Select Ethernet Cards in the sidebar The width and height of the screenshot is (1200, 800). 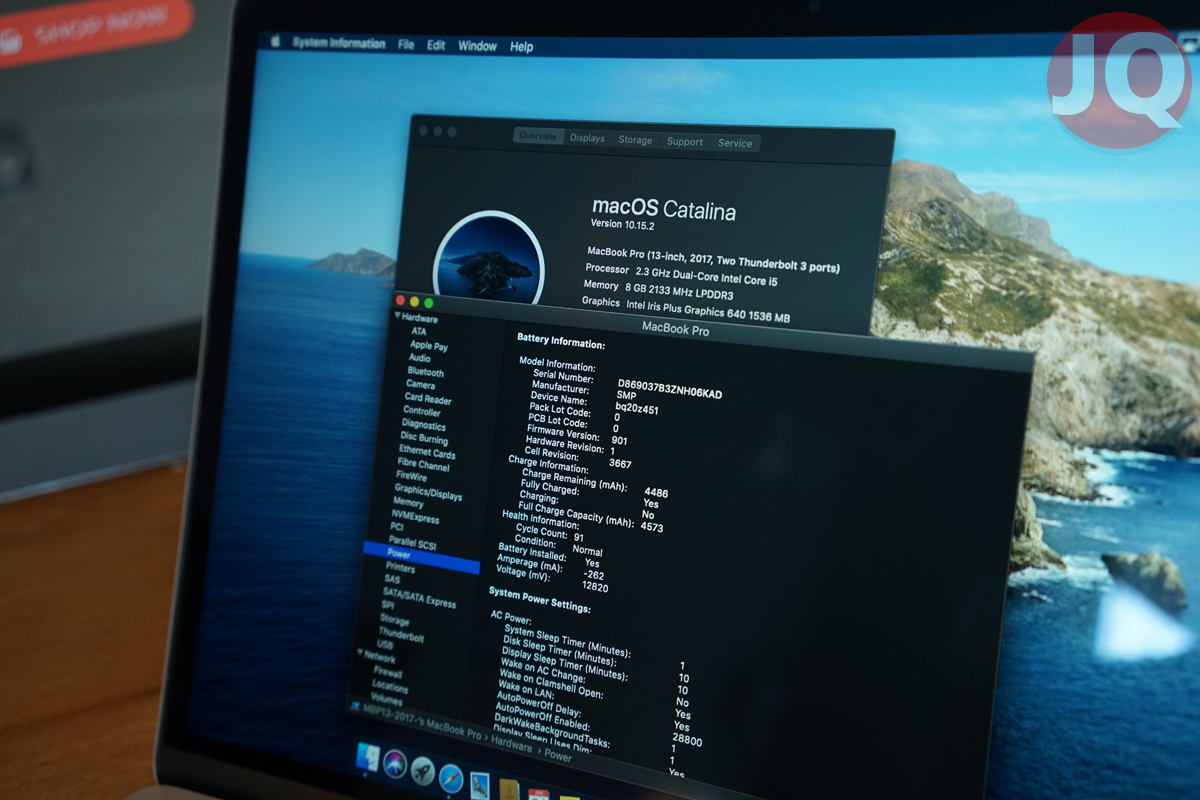pos(427,452)
